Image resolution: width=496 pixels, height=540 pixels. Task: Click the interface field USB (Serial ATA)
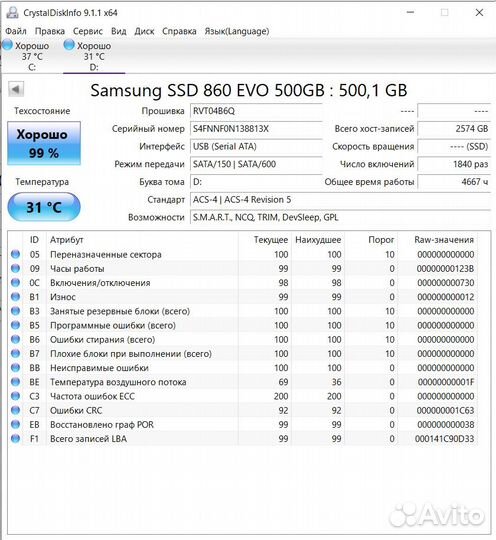tap(256, 146)
